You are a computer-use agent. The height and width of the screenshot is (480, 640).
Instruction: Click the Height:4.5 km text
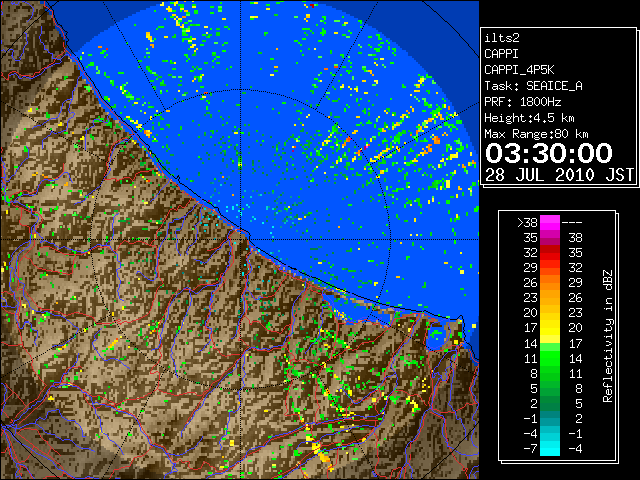529,118
